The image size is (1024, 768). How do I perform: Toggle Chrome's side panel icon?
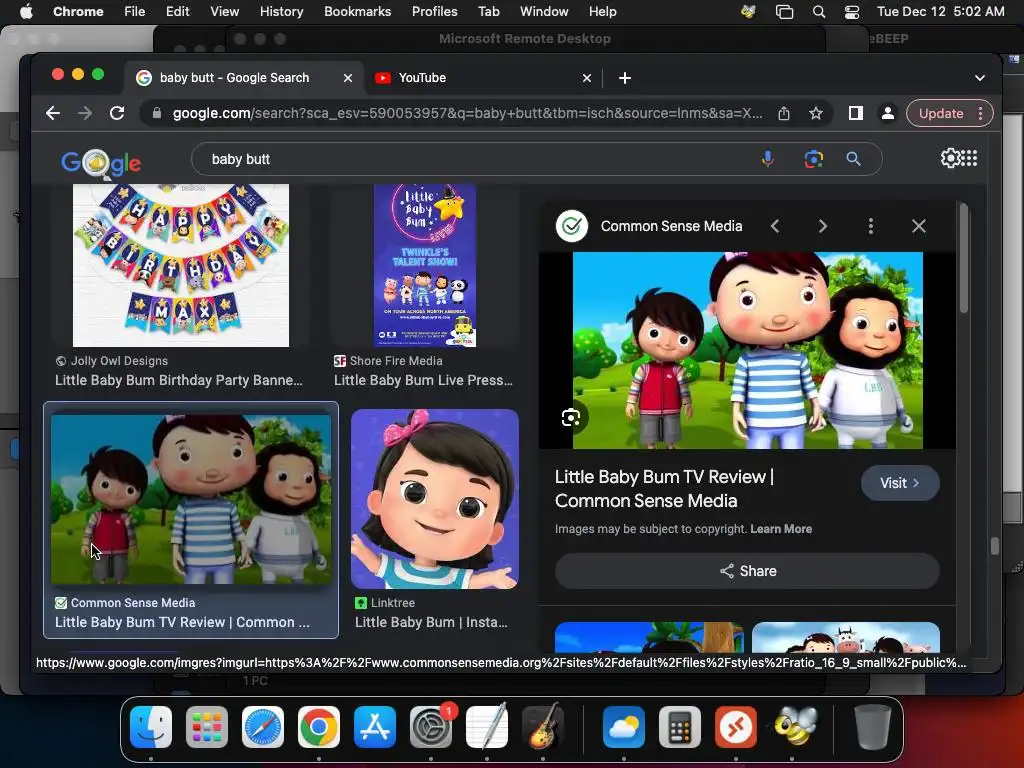tap(856, 113)
